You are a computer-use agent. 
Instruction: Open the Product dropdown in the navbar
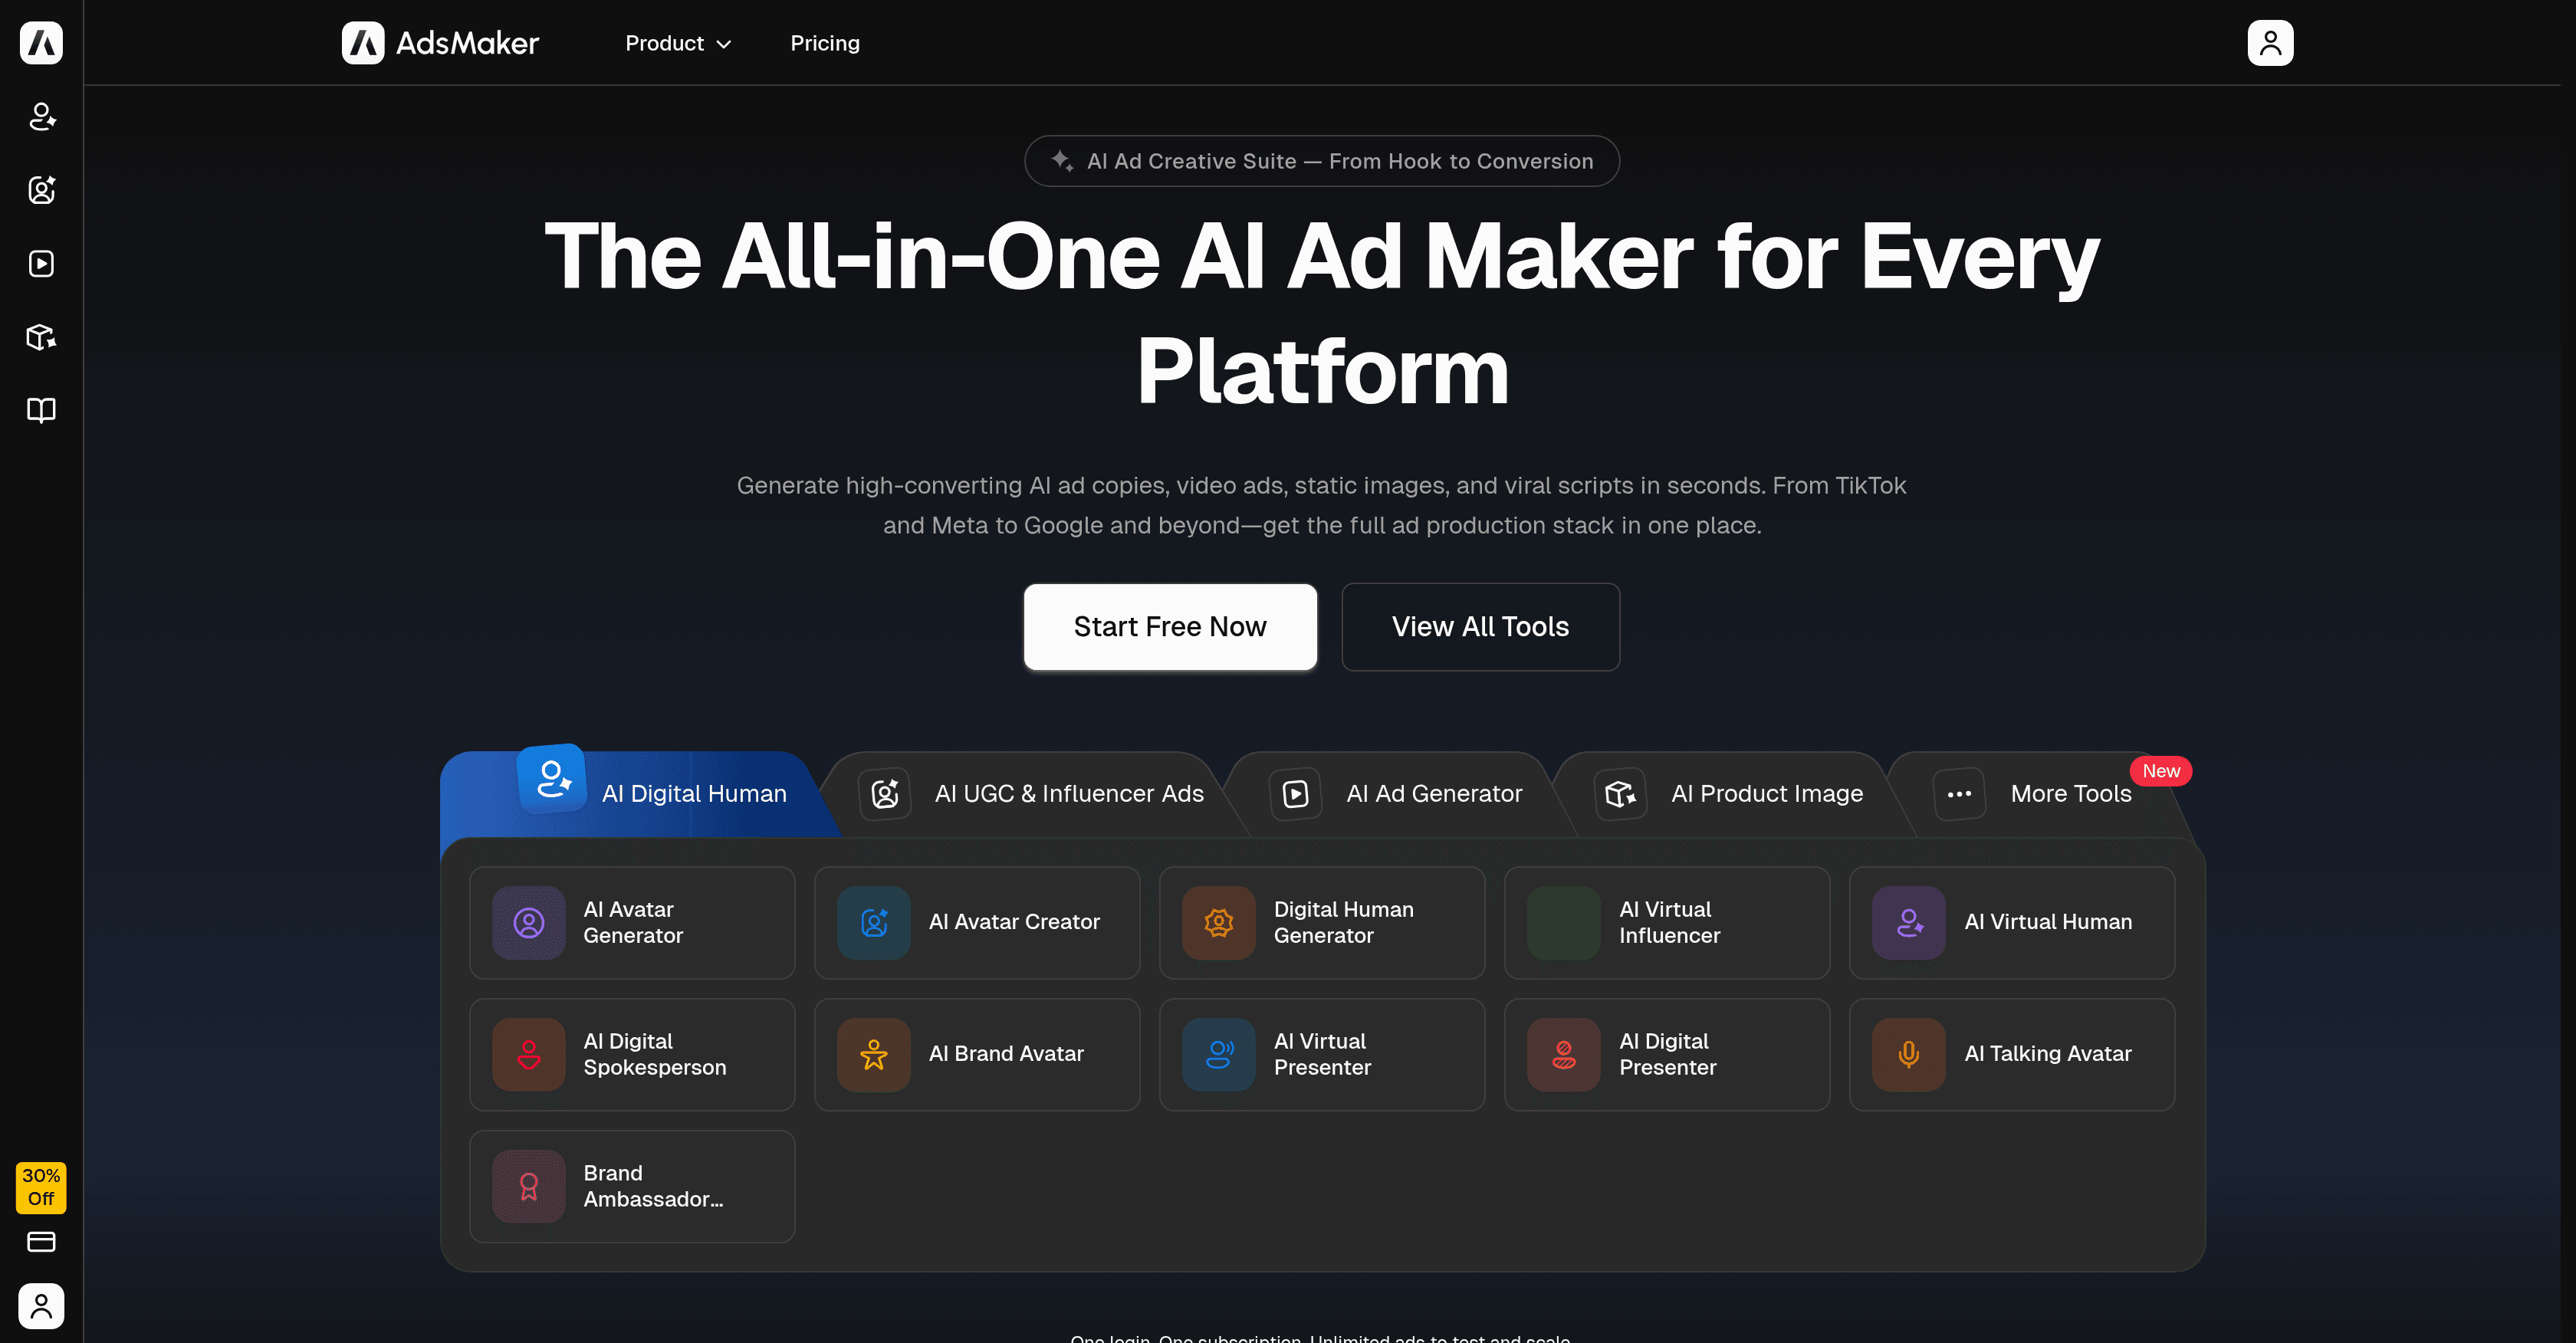678,43
